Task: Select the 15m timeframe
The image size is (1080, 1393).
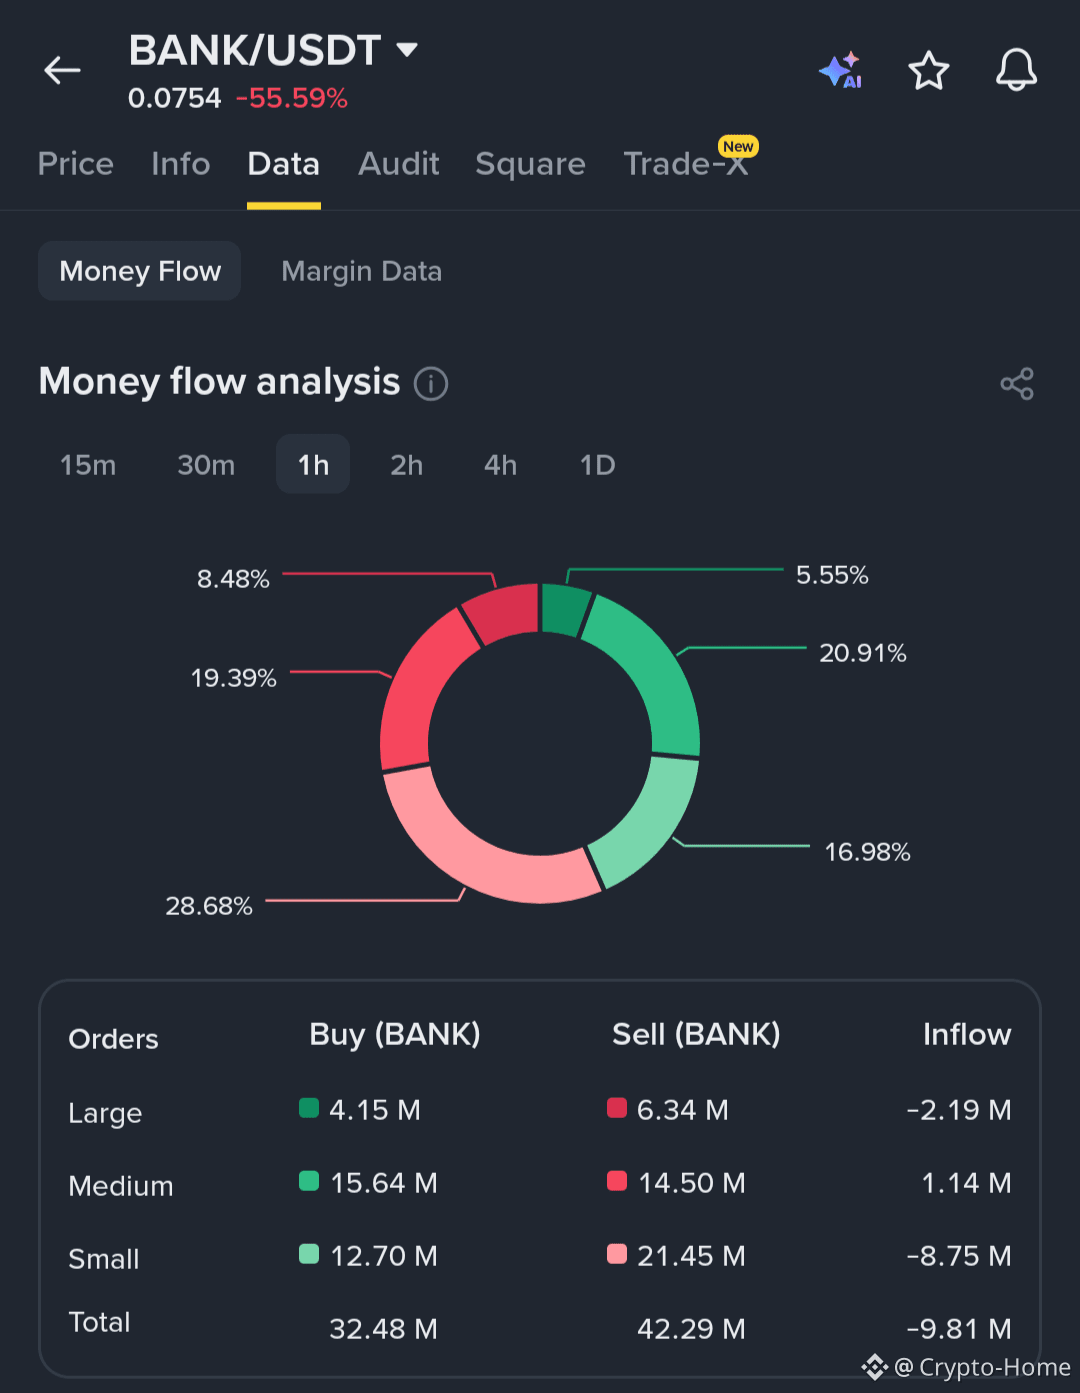Action: coord(88,465)
